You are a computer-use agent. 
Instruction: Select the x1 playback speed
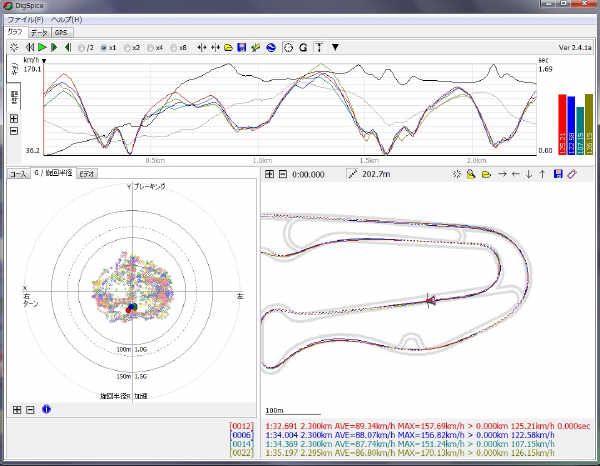click(x=108, y=48)
